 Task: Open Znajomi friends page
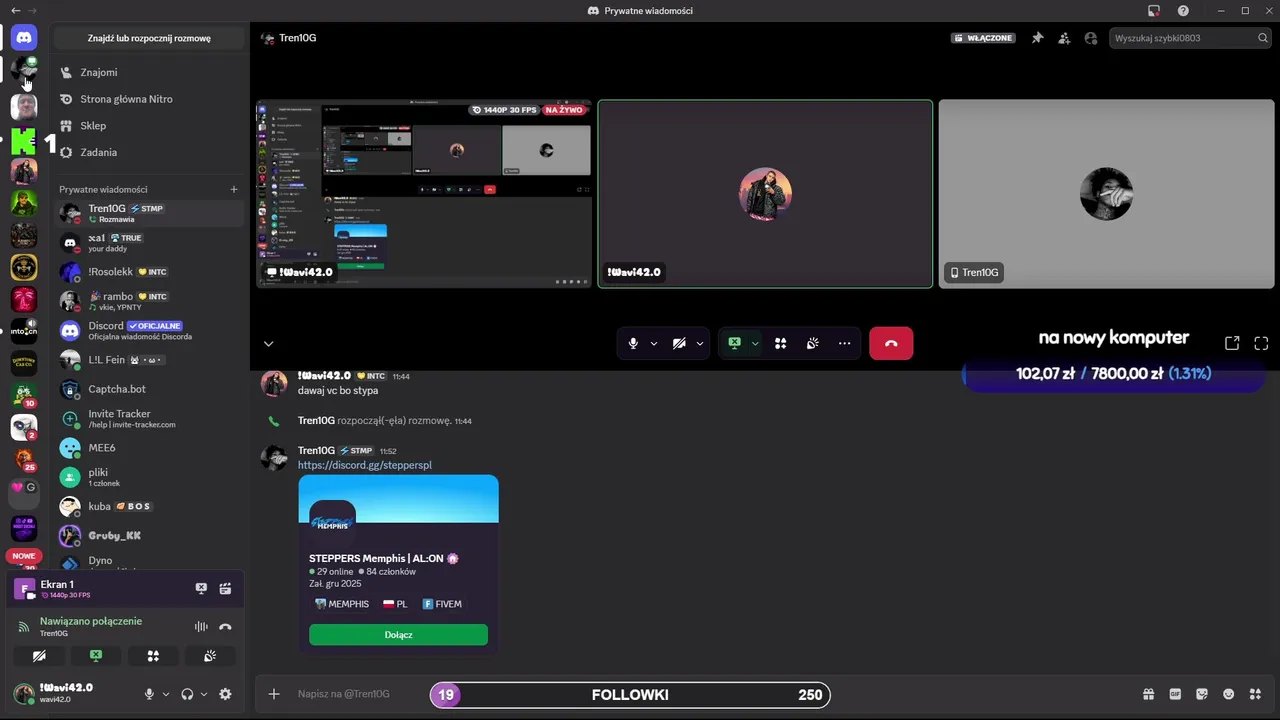tap(149, 72)
